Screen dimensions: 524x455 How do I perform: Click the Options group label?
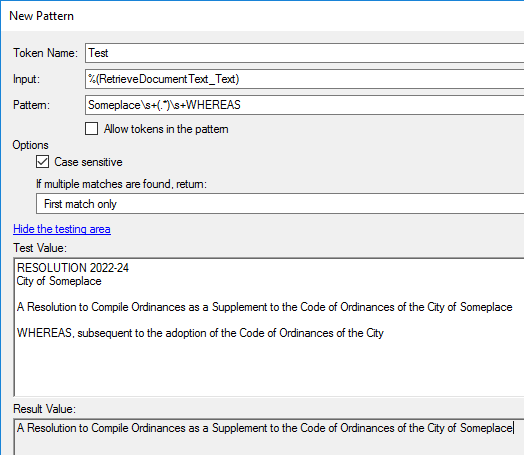(30, 145)
